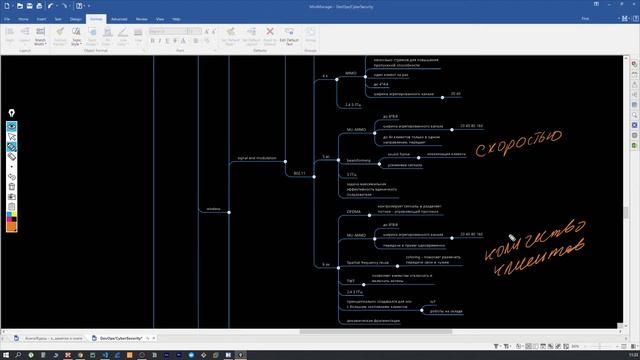Toggle the pen tool in the drawing toolbar
This screenshot has height=360, width=640.
tap(11, 147)
